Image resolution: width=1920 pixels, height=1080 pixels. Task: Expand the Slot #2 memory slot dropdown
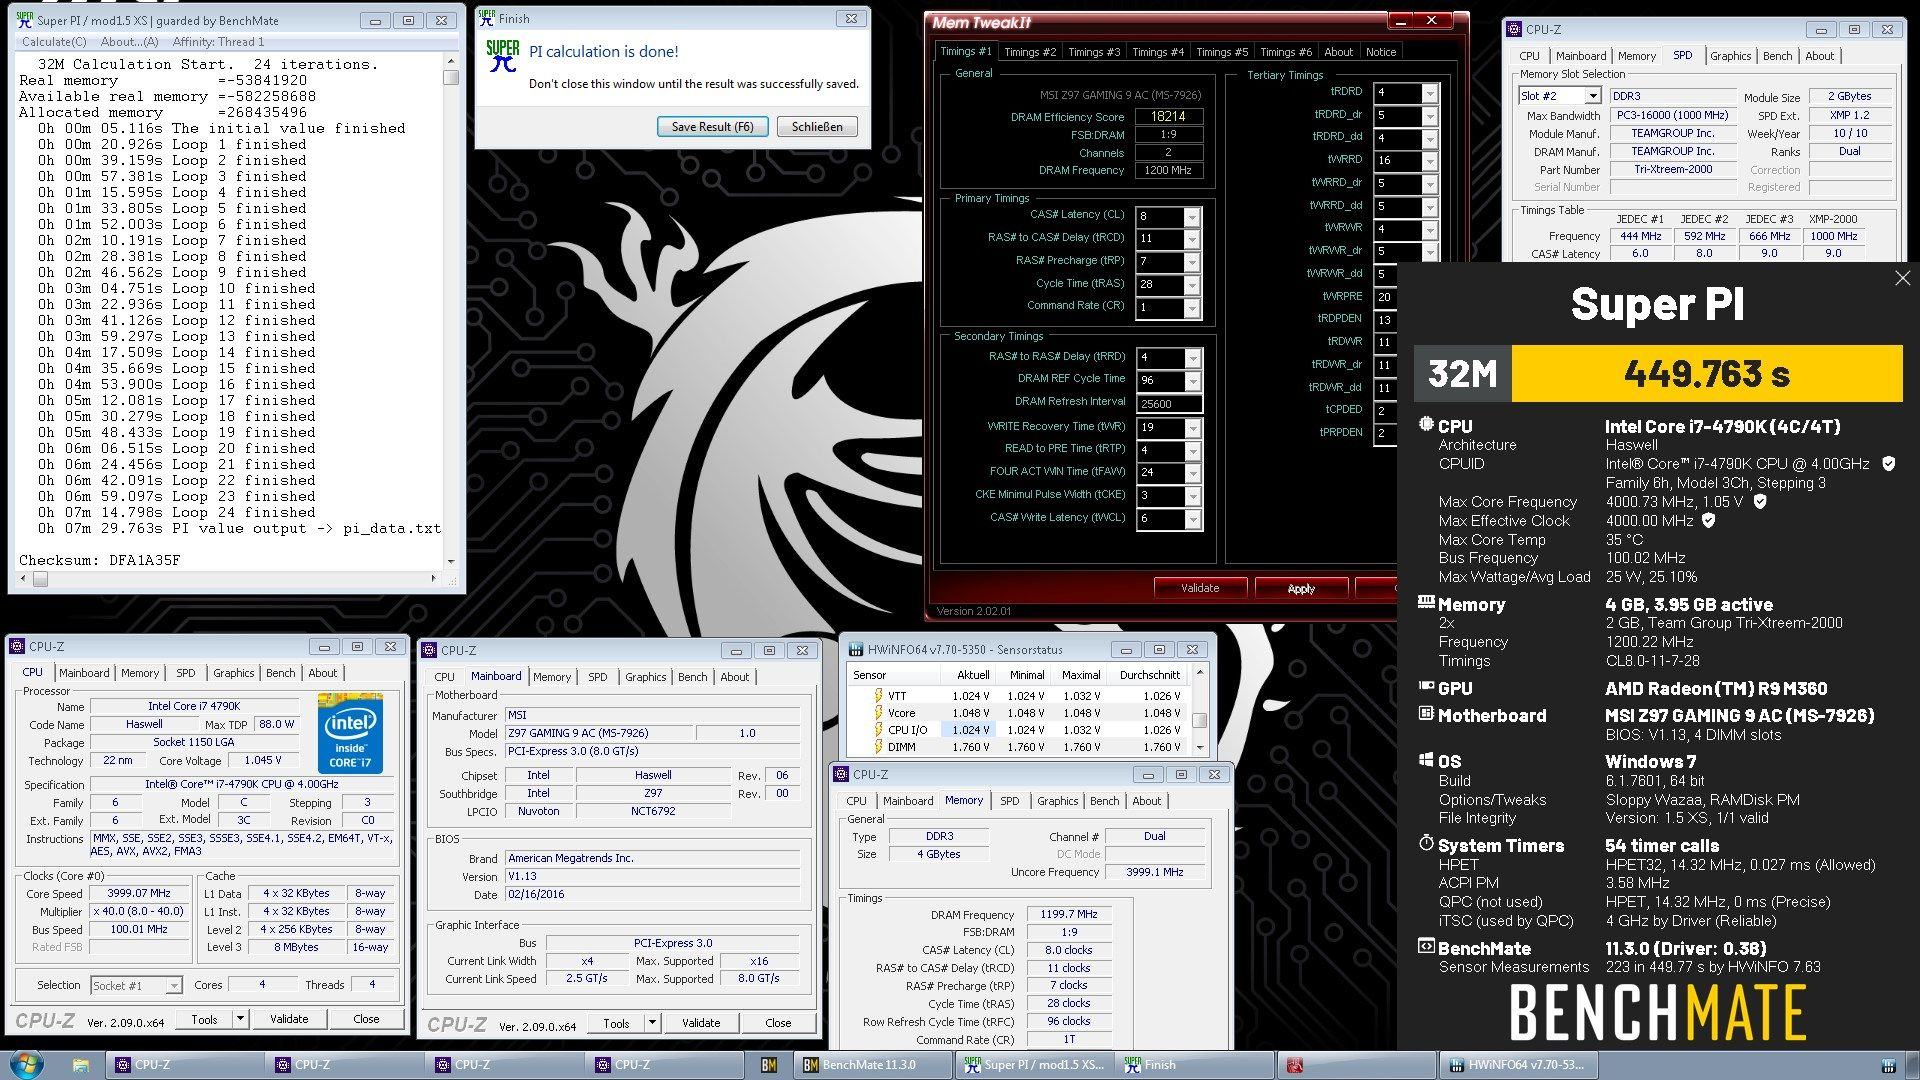click(x=1592, y=96)
